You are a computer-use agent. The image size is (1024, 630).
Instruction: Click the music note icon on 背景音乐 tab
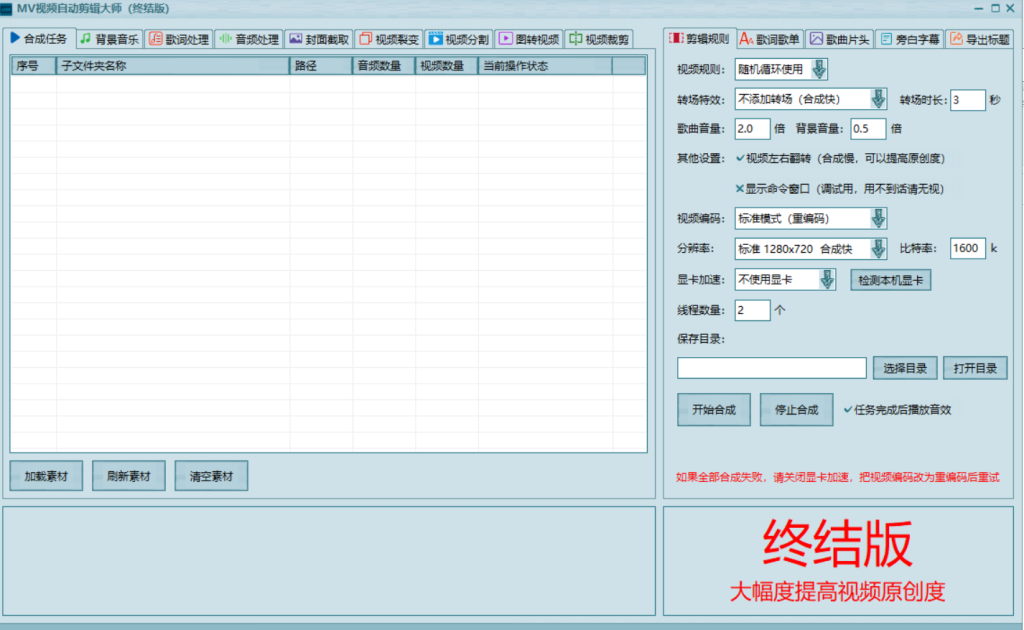click(x=86, y=39)
